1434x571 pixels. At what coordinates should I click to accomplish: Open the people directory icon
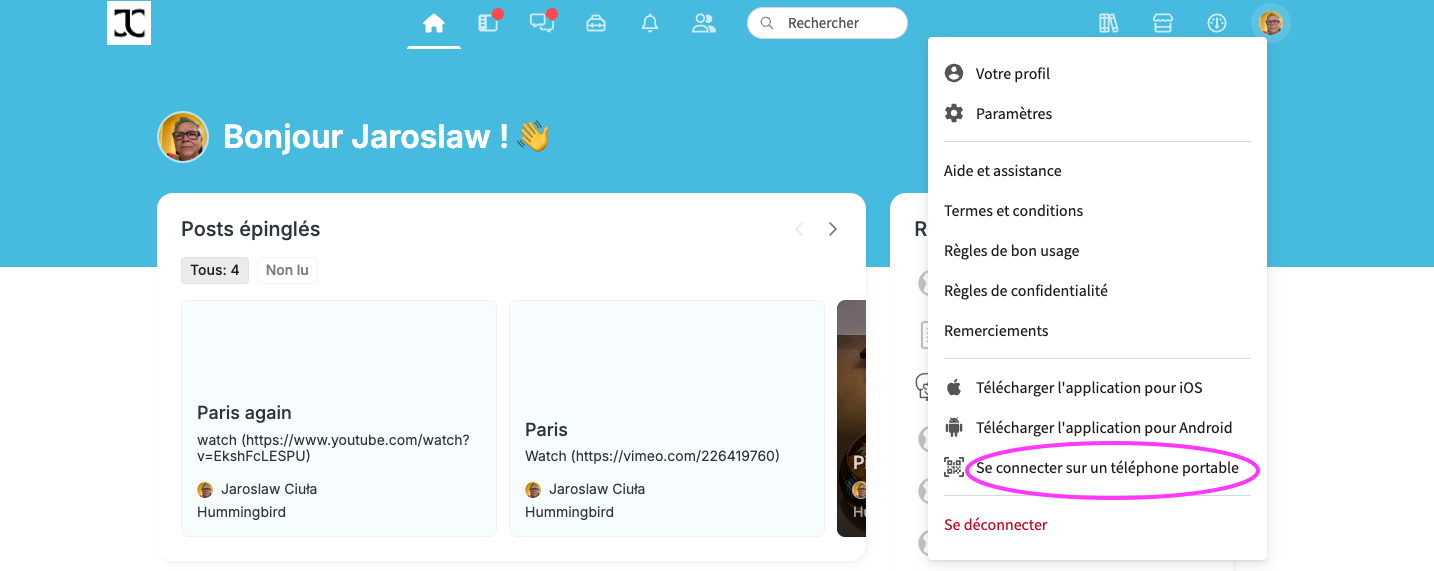704,23
